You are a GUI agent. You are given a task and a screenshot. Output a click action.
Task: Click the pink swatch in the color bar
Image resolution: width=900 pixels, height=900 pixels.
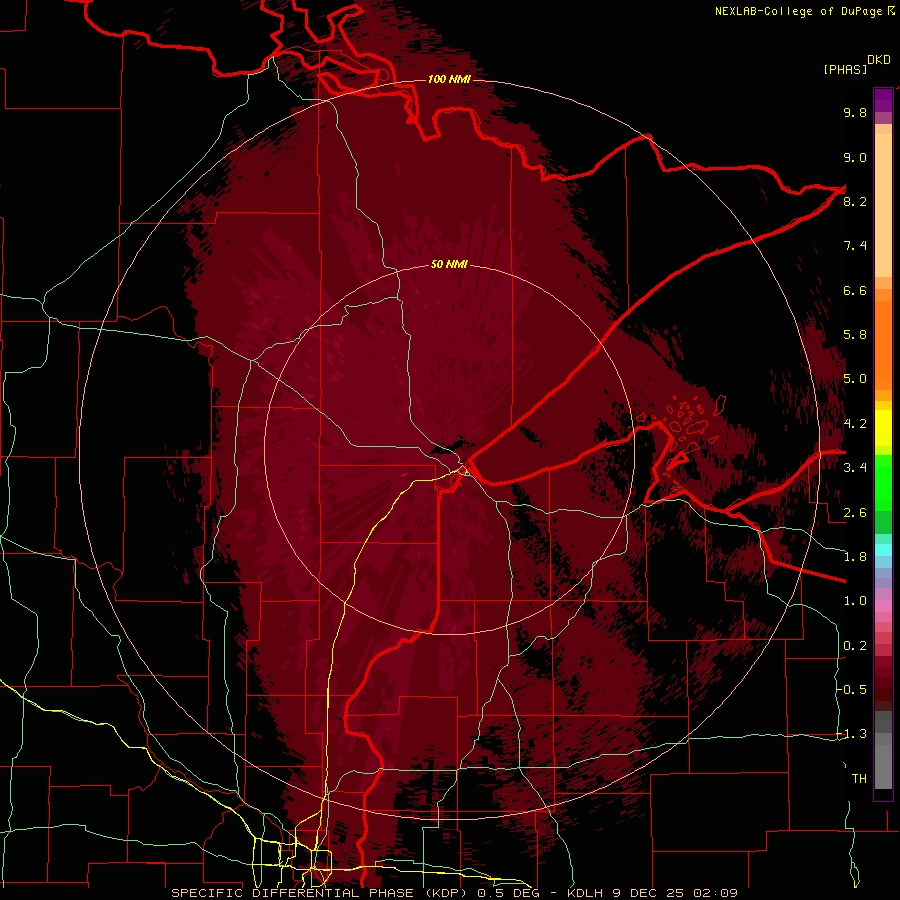click(x=883, y=606)
